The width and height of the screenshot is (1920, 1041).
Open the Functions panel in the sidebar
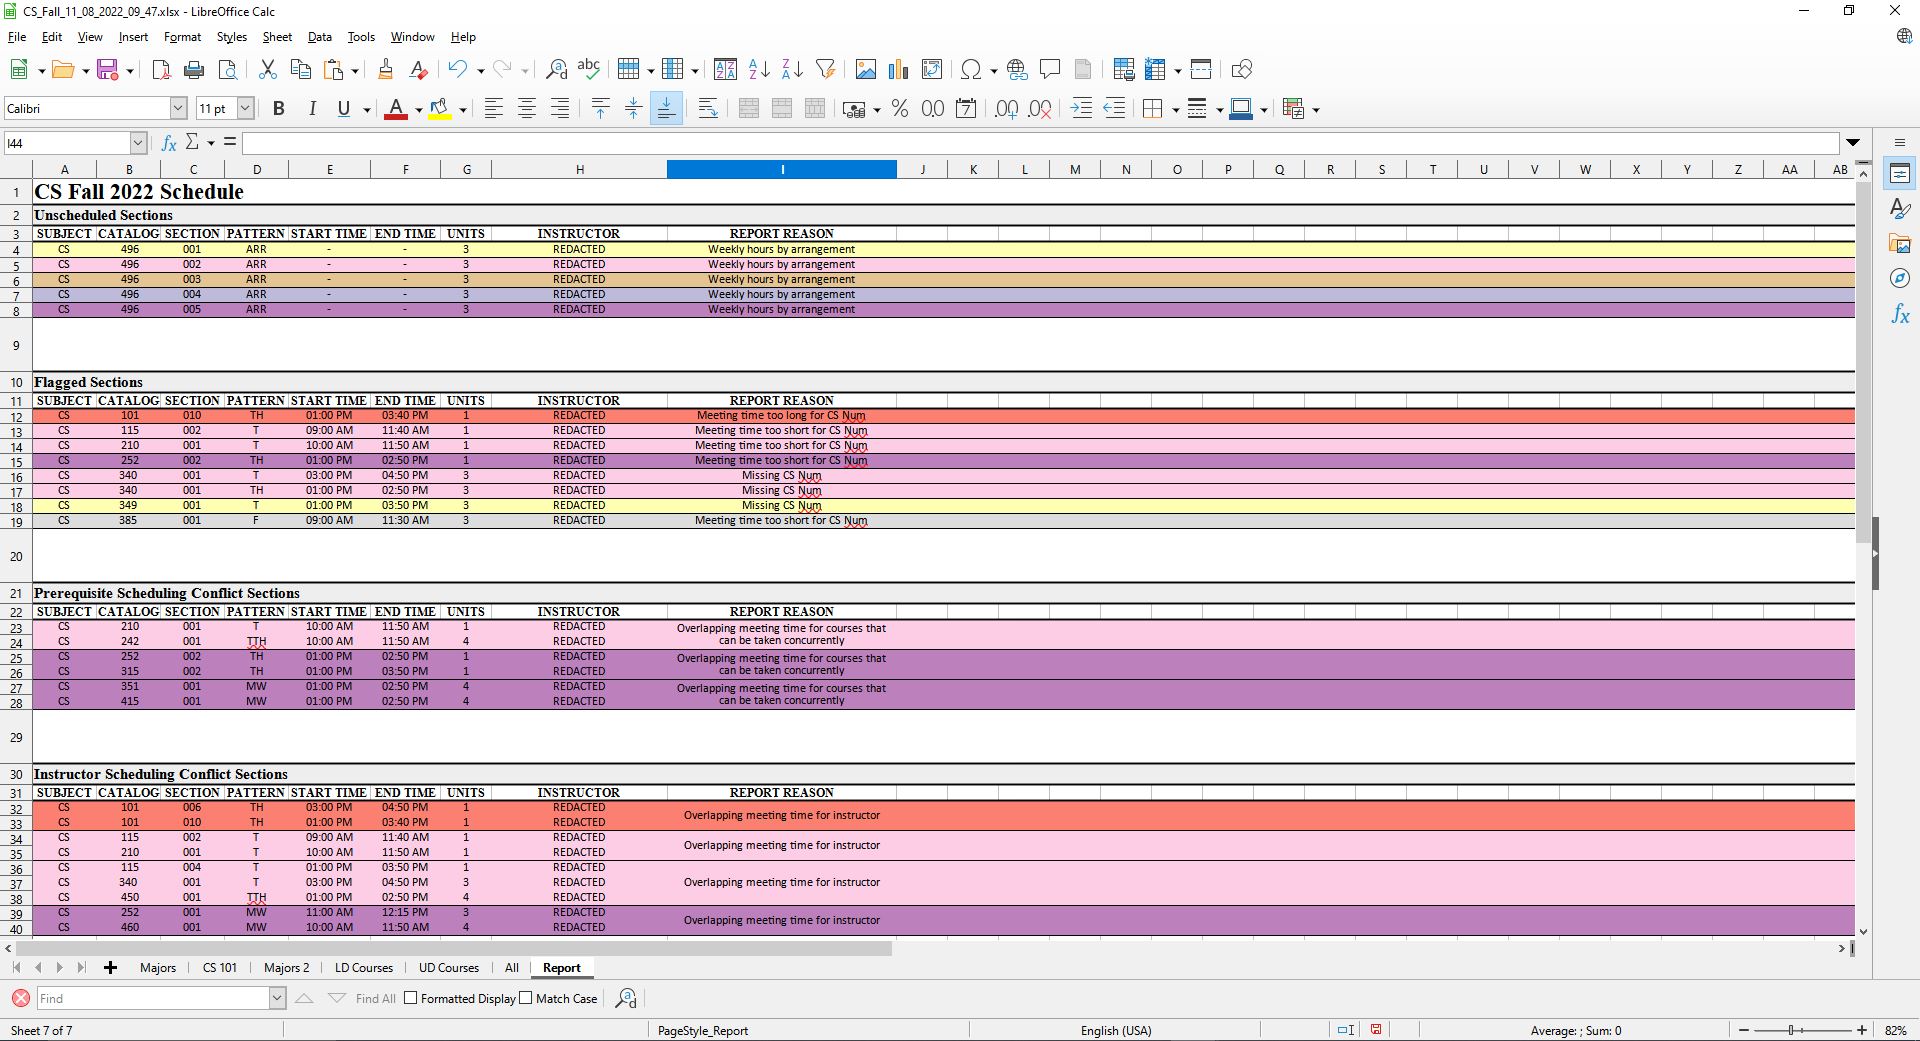[x=1899, y=314]
